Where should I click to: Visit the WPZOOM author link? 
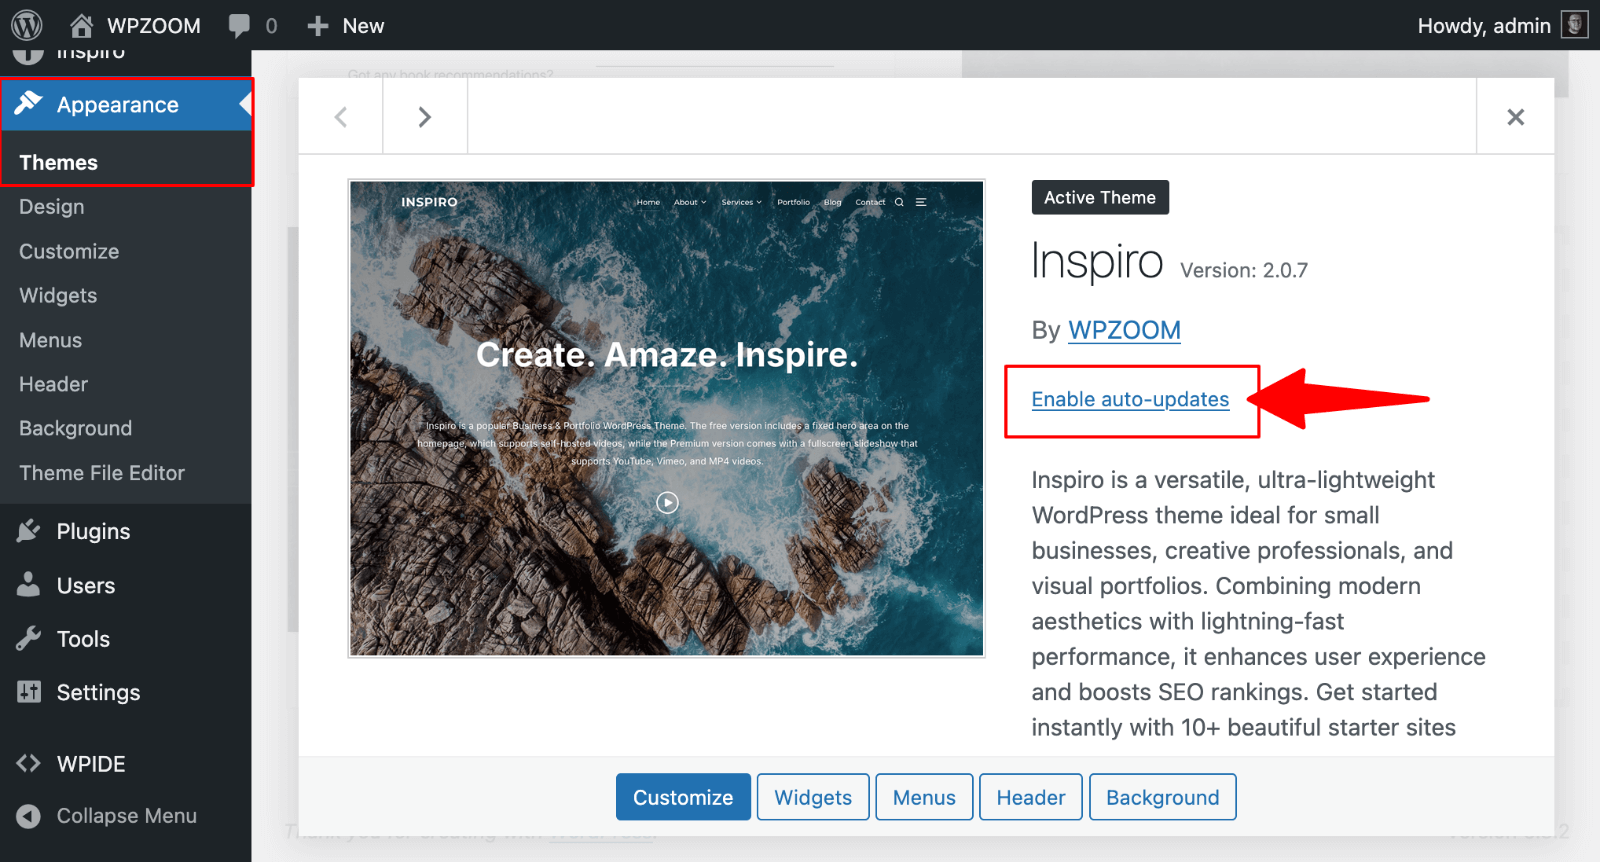point(1124,330)
